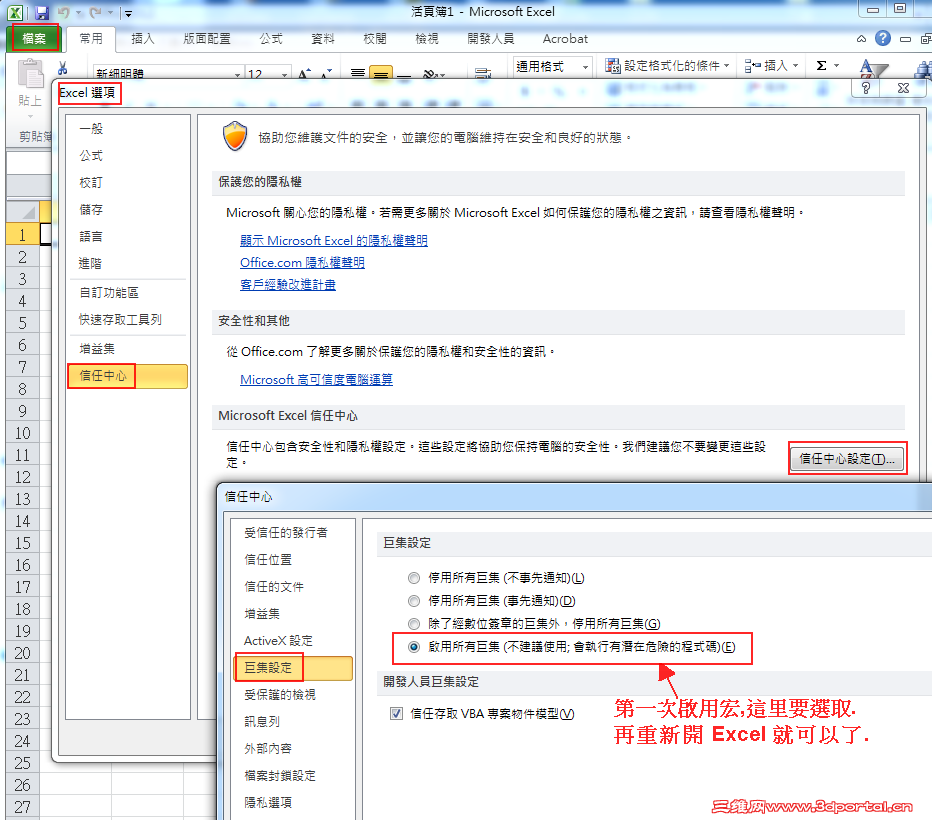Select 自訂功能區 in Excel Options list
Screen dimensions: 932x820
click(128, 292)
